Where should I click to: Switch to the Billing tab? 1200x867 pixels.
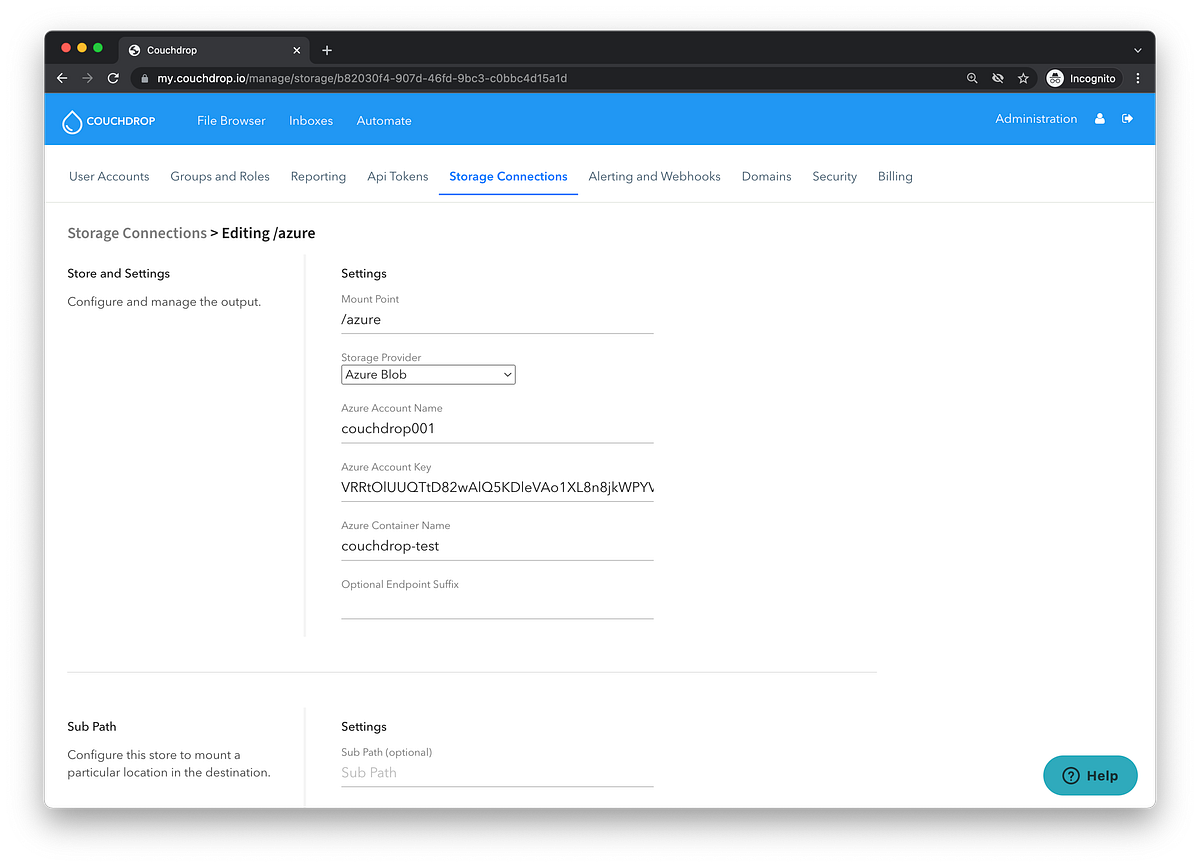894,176
